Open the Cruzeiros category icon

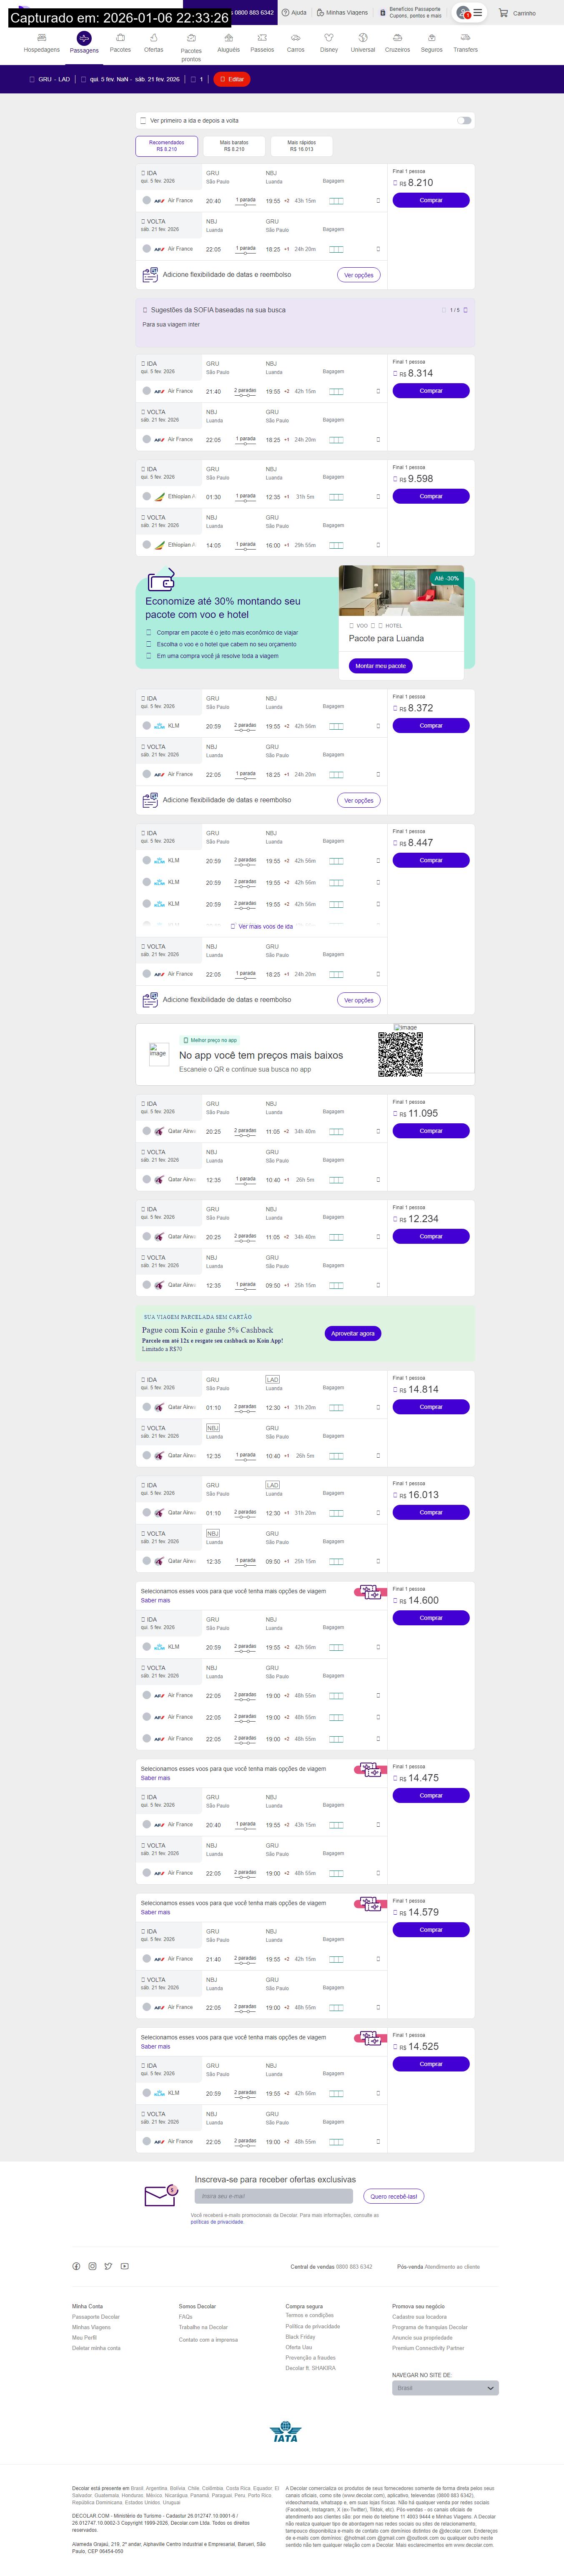point(397,38)
